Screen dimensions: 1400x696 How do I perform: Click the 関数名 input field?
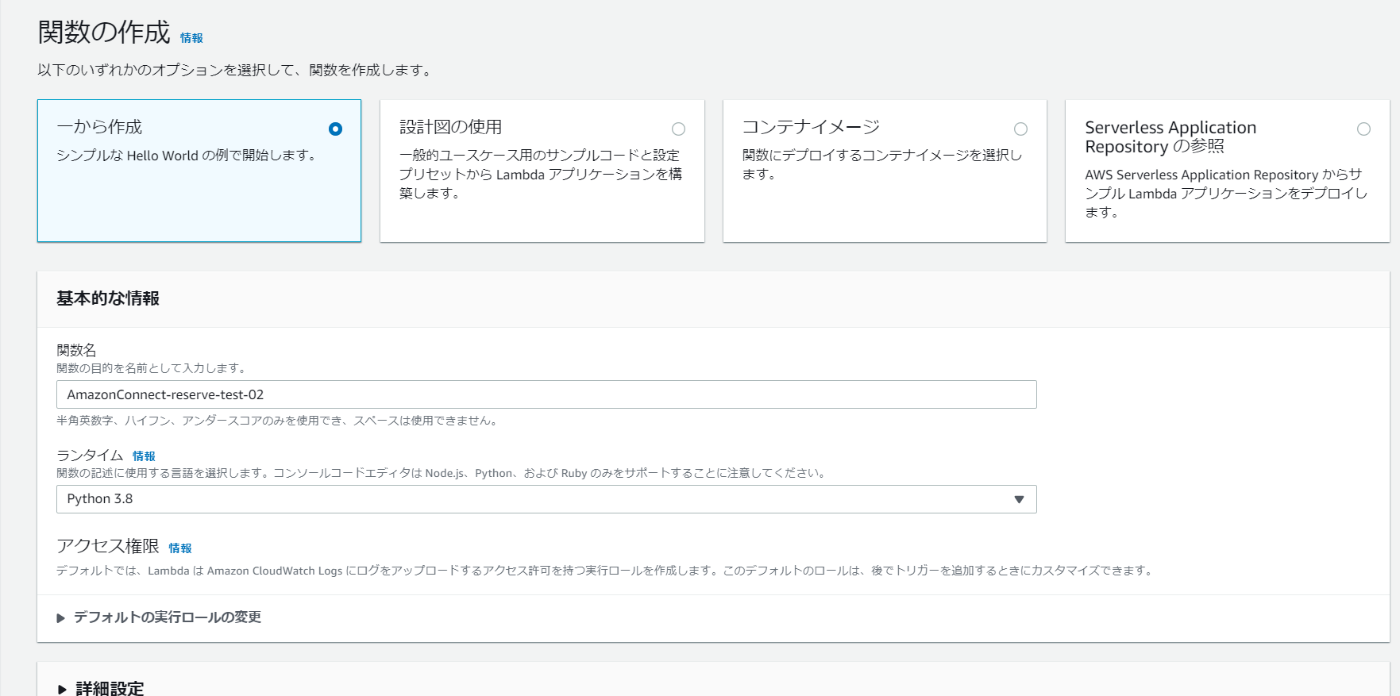[x=546, y=394]
